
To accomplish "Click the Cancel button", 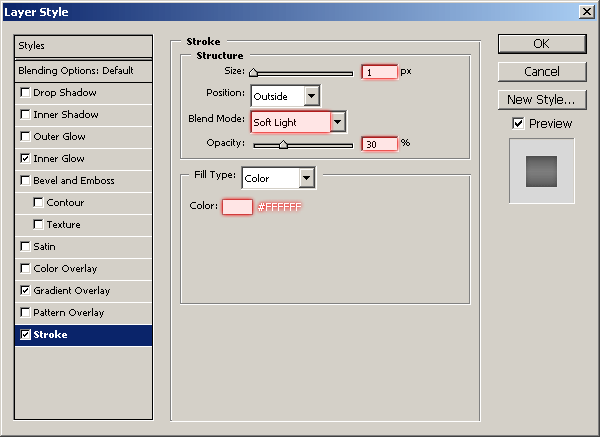I will click(542, 72).
